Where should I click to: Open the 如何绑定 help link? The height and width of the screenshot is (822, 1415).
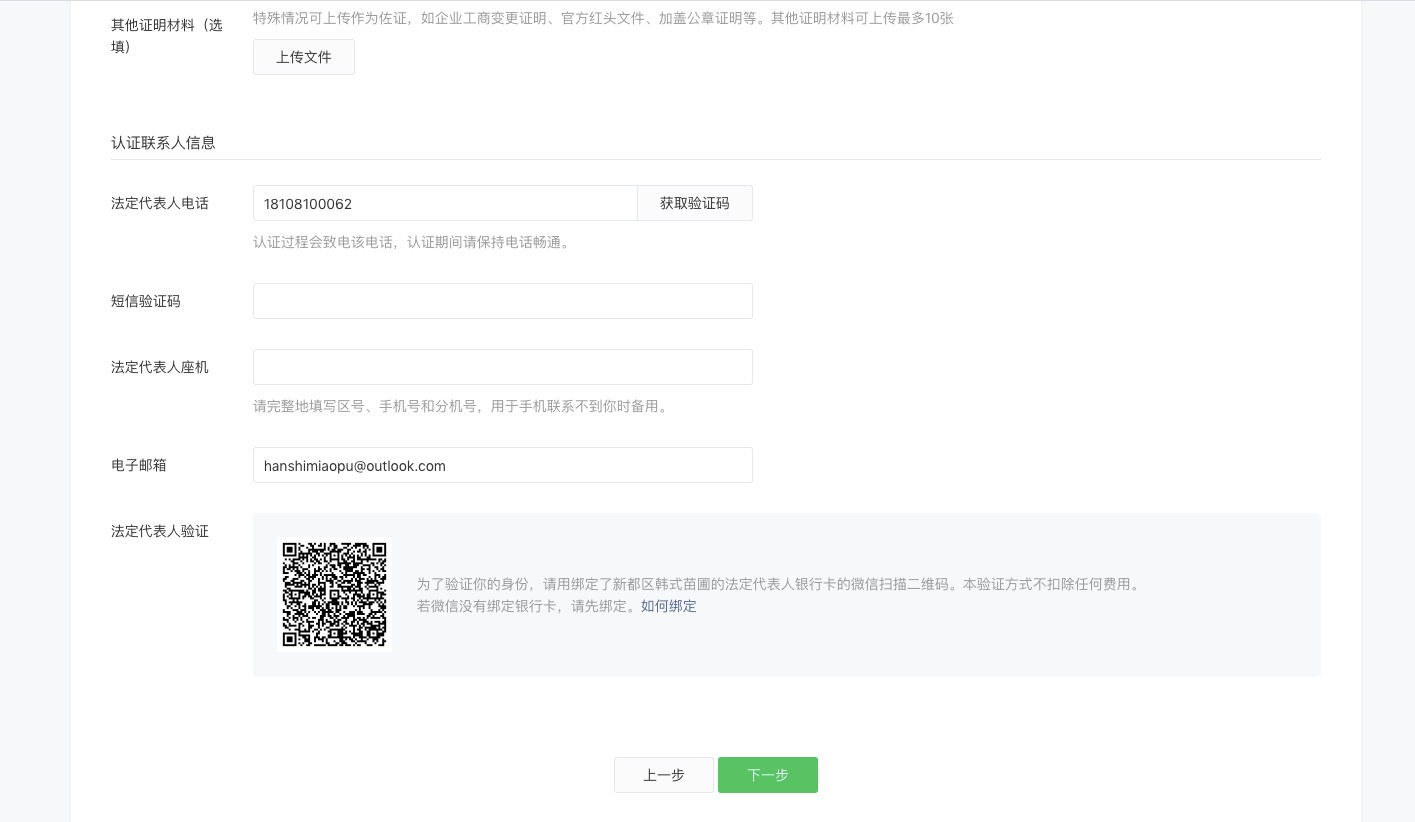(x=669, y=606)
